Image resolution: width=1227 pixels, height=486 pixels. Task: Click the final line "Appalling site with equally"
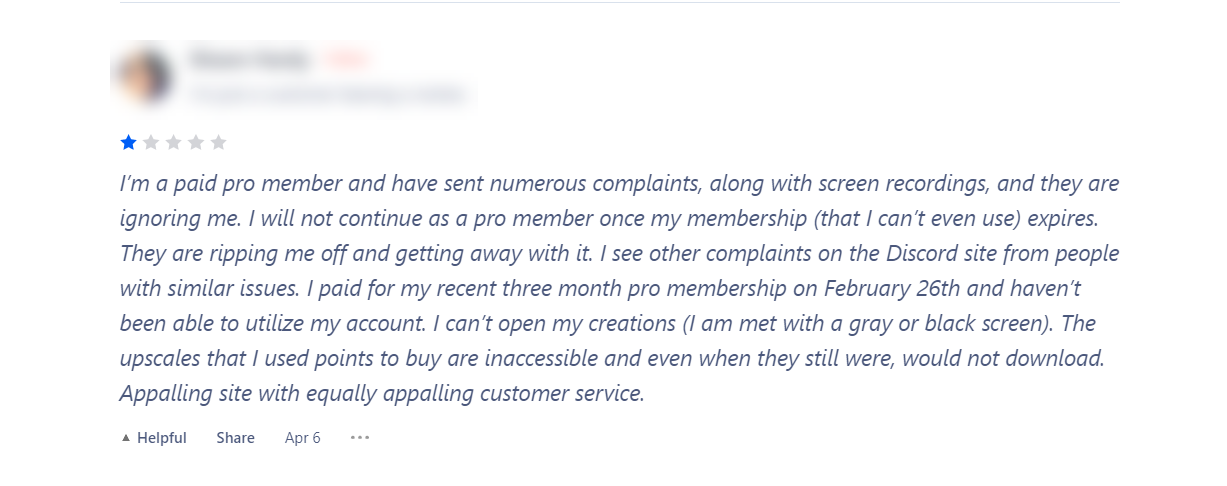click(382, 394)
